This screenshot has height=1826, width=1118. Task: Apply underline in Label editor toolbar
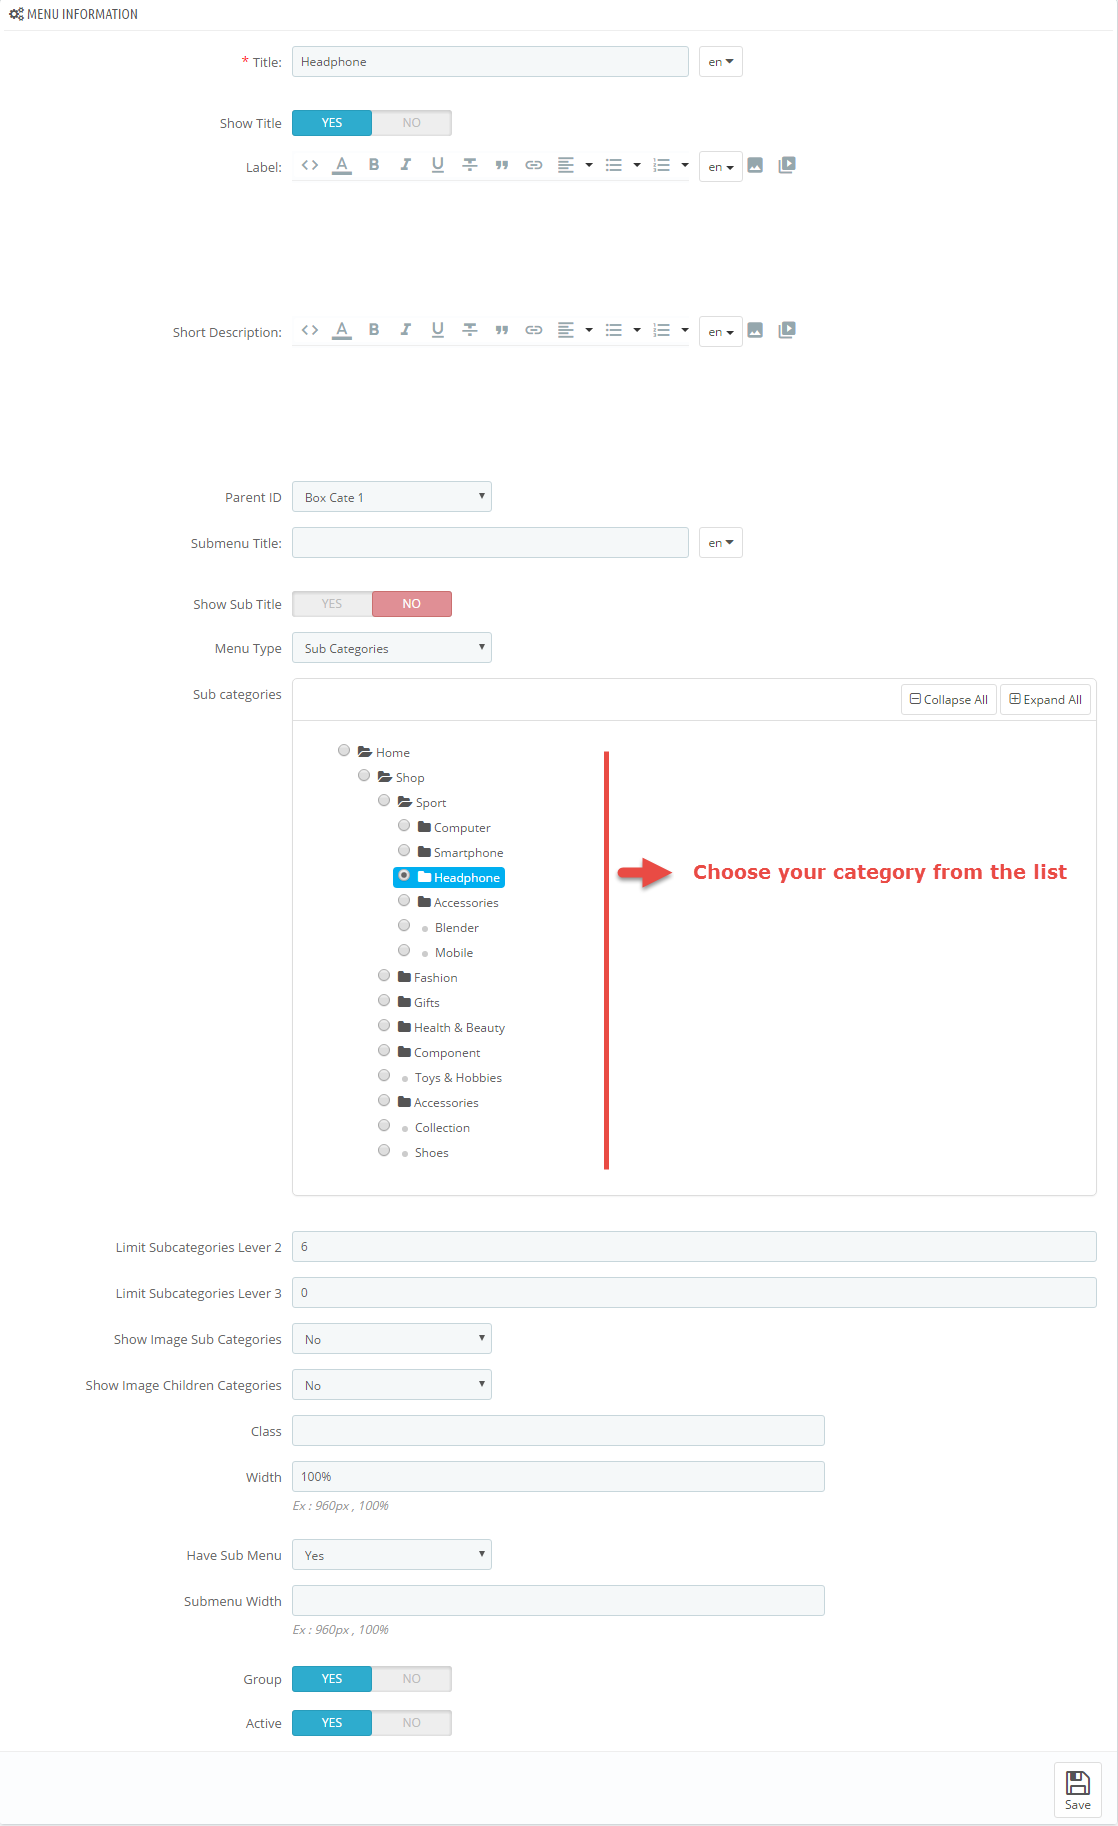click(438, 165)
